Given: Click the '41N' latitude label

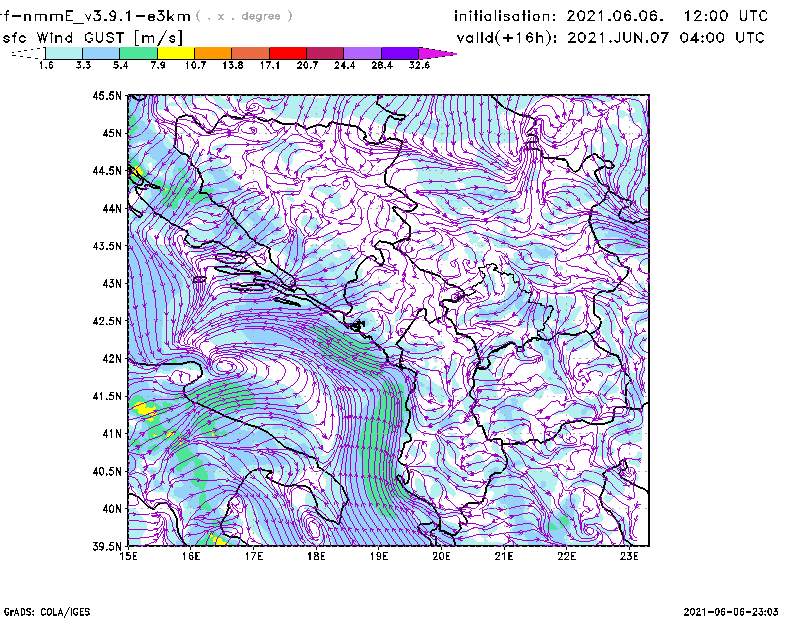Looking at the screenshot, I should pos(112,434).
